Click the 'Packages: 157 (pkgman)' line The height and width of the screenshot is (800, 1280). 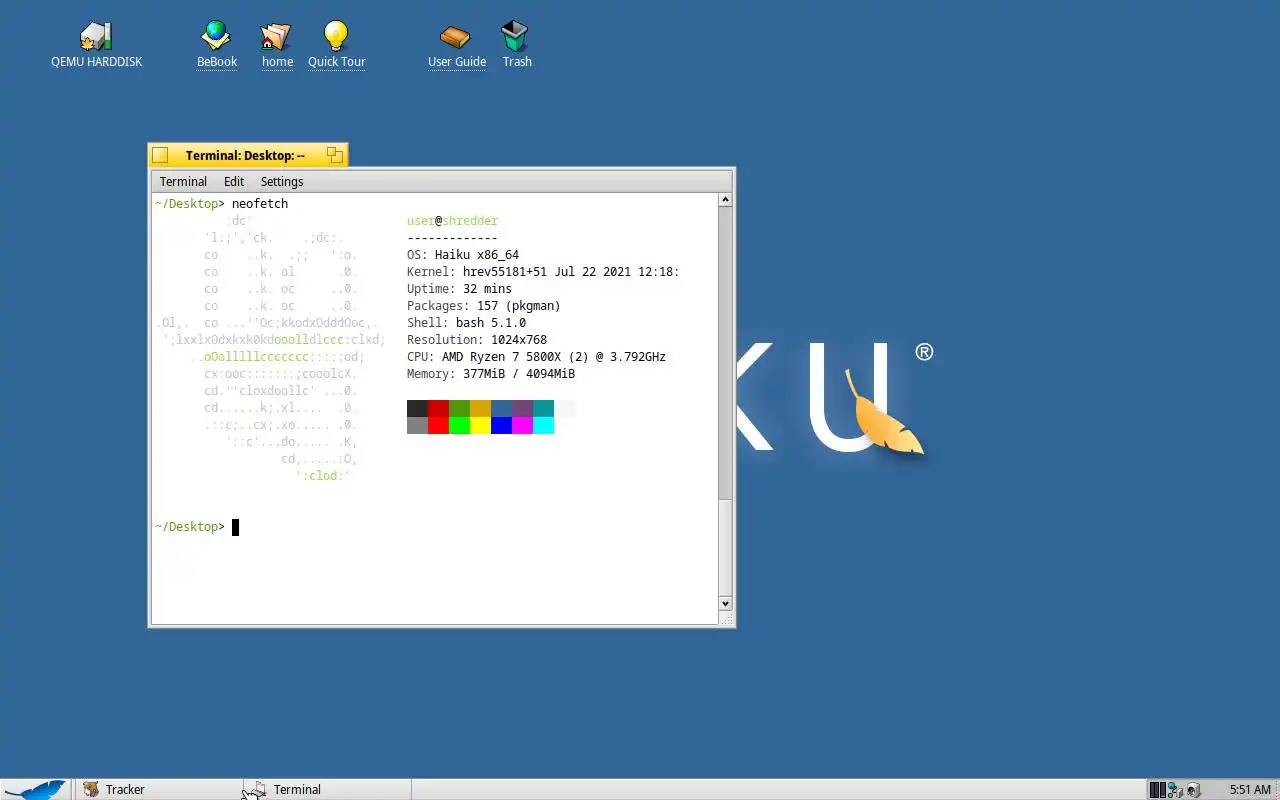click(x=484, y=306)
